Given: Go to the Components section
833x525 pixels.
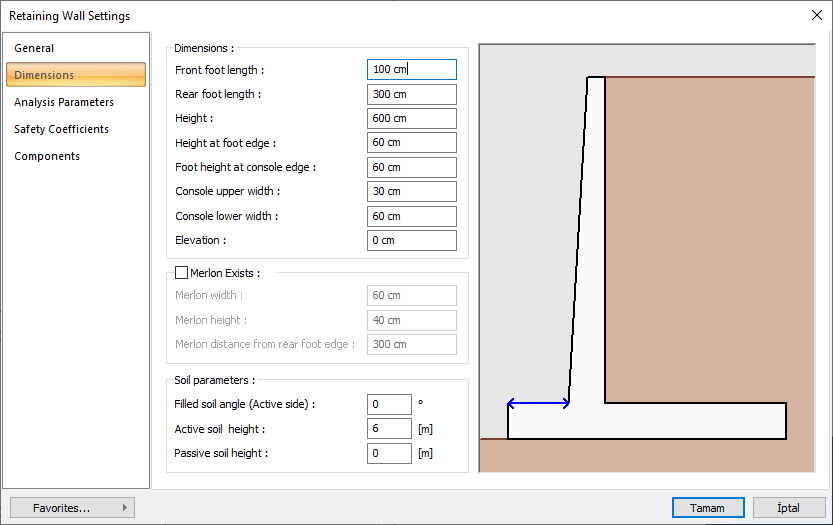Looking at the screenshot, I should [x=47, y=156].
